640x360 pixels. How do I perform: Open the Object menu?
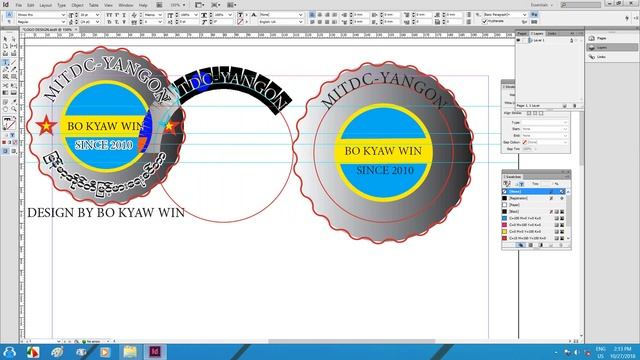(77, 5)
